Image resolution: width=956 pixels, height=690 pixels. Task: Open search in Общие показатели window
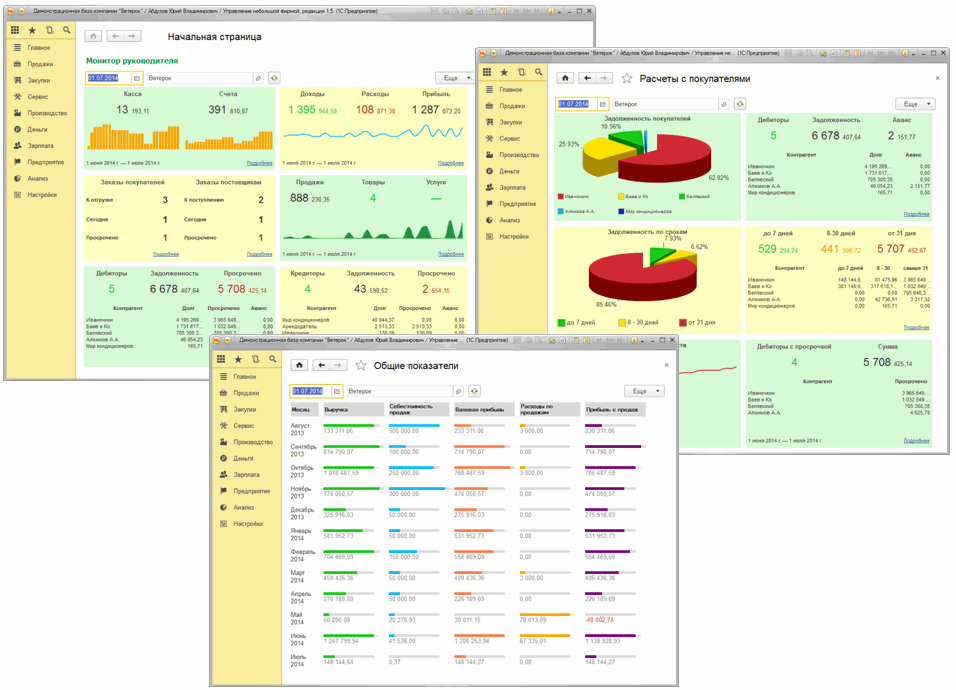coord(273,359)
